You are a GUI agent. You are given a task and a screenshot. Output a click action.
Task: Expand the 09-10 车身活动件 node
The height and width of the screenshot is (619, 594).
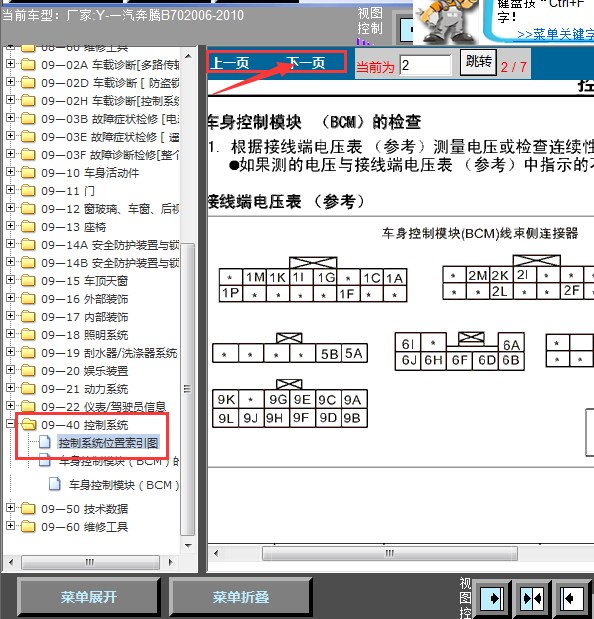(x=11, y=172)
